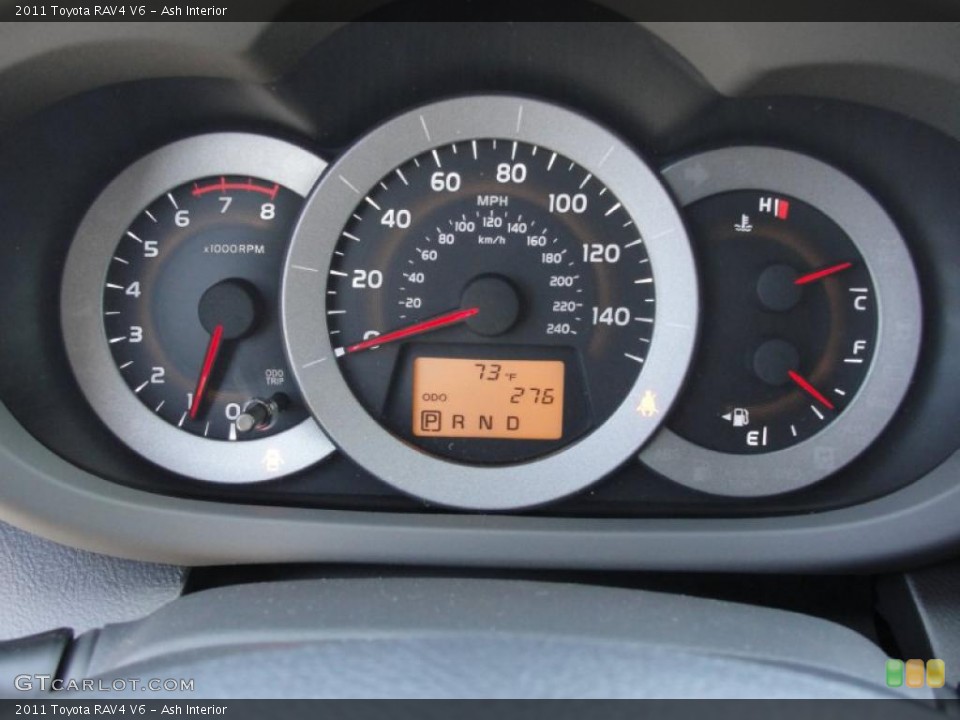Click the 40 MPH mark on the speedometer

click(396, 219)
